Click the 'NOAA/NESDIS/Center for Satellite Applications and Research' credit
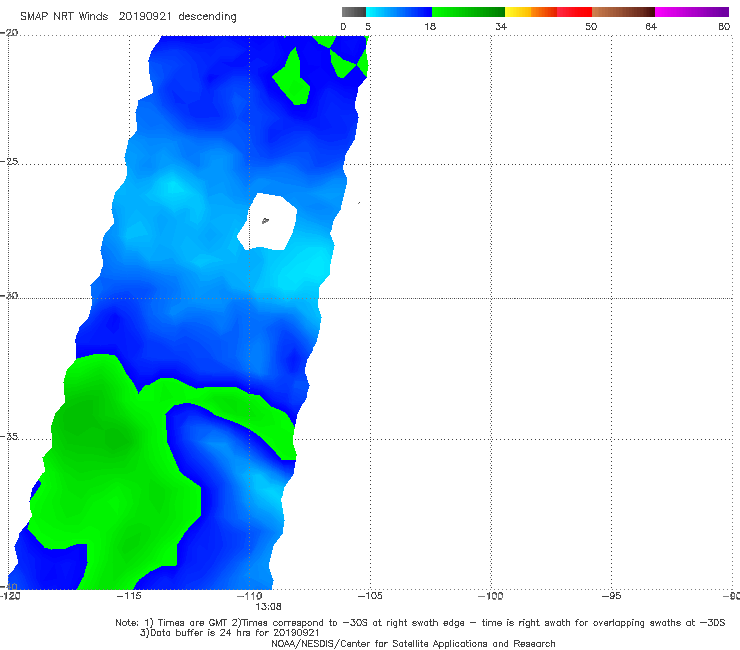Image resolution: width=740 pixels, height=650 pixels. tap(413, 643)
